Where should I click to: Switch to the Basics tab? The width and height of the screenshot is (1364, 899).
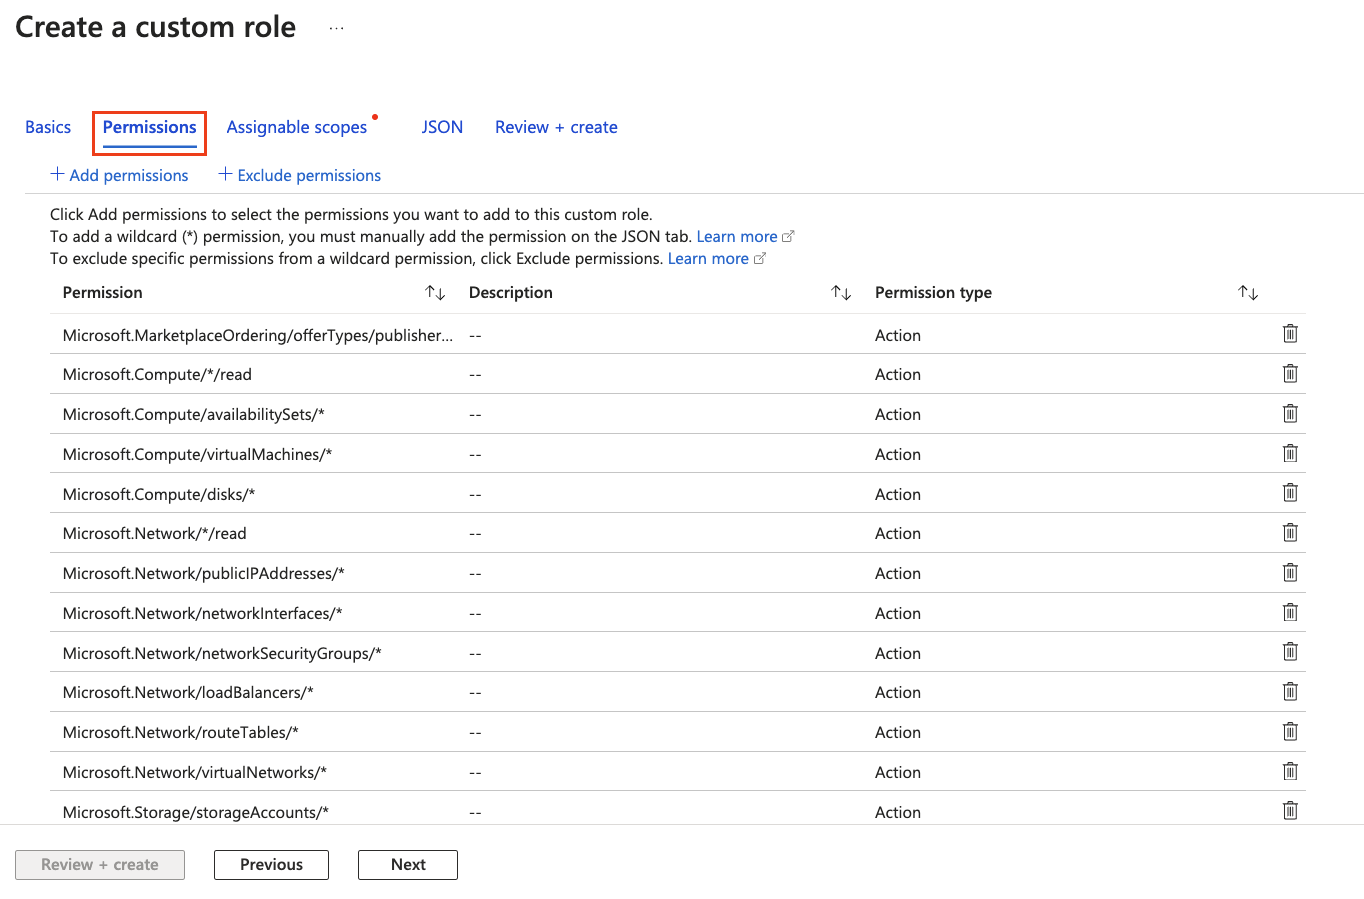pos(48,127)
